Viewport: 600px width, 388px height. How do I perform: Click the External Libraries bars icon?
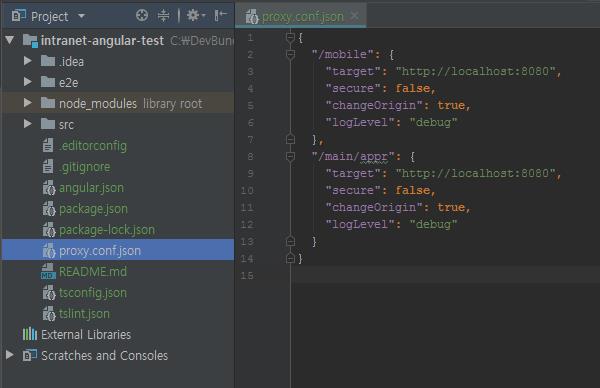coord(29,334)
